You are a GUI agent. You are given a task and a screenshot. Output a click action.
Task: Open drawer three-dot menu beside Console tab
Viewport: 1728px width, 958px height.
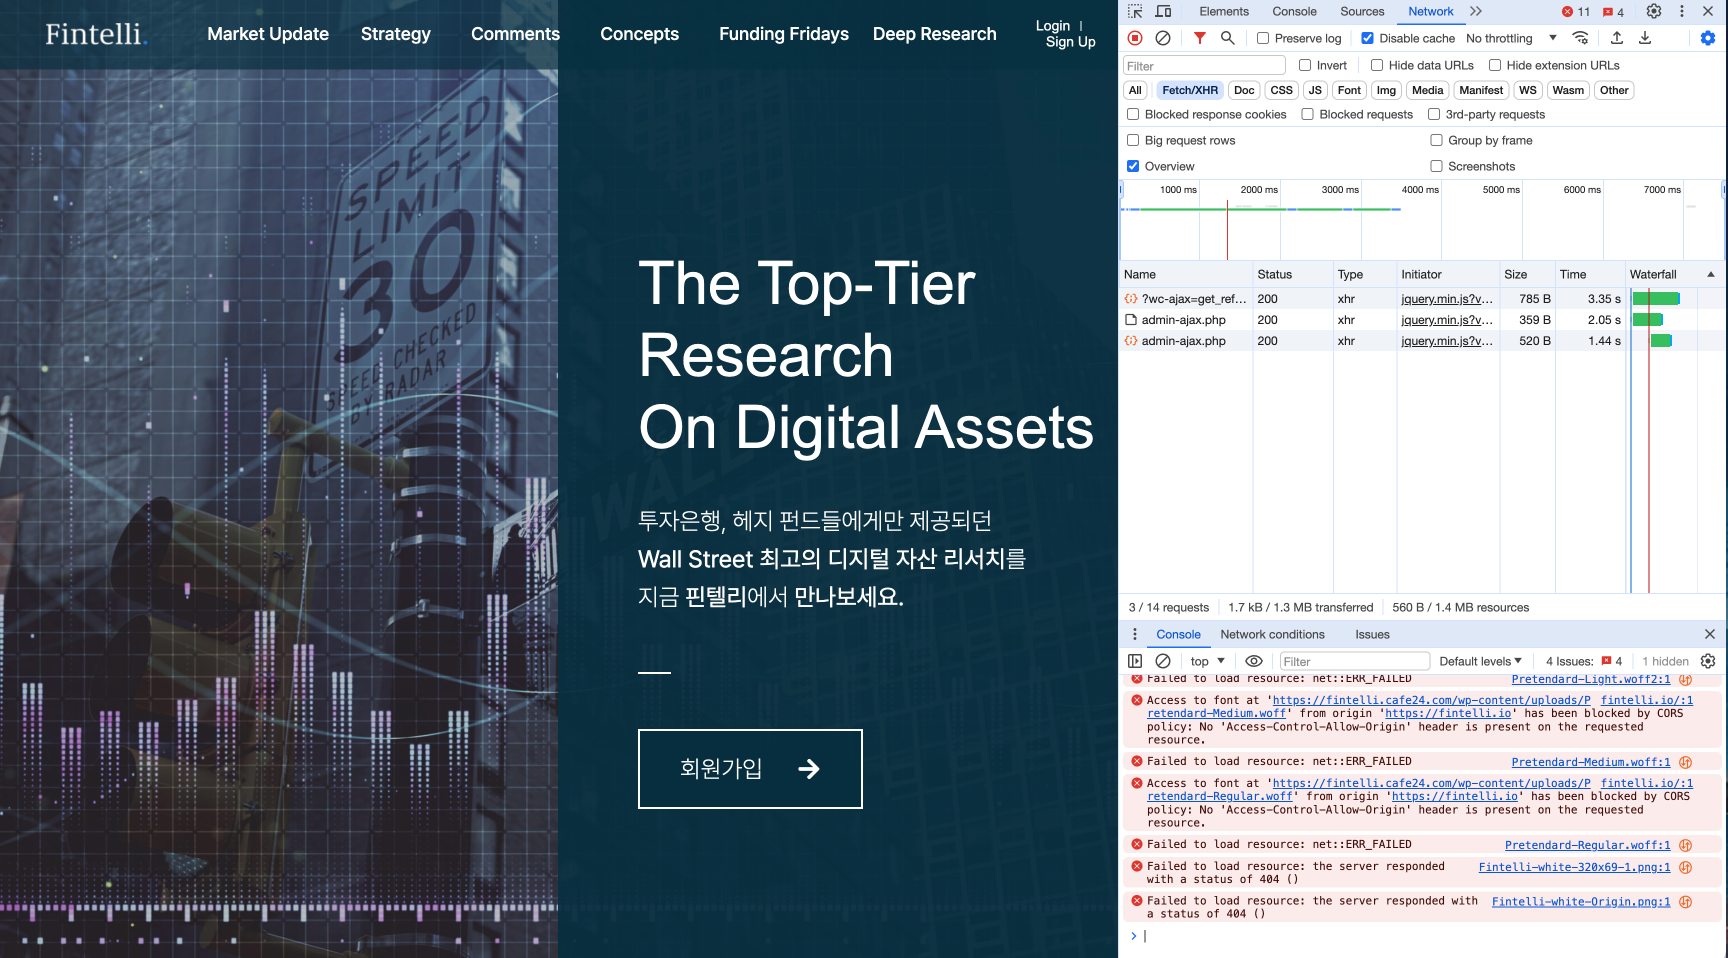point(1135,634)
